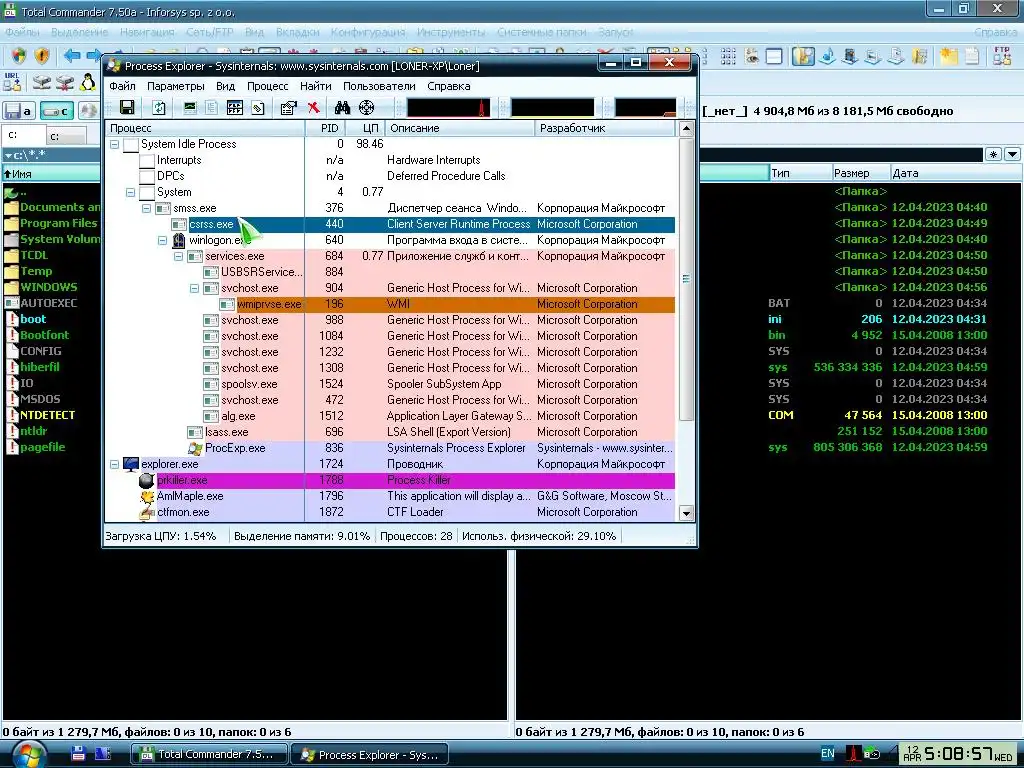Click commit history graph in toolbar
This screenshot has width=1024, height=768.
click(552, 107)
